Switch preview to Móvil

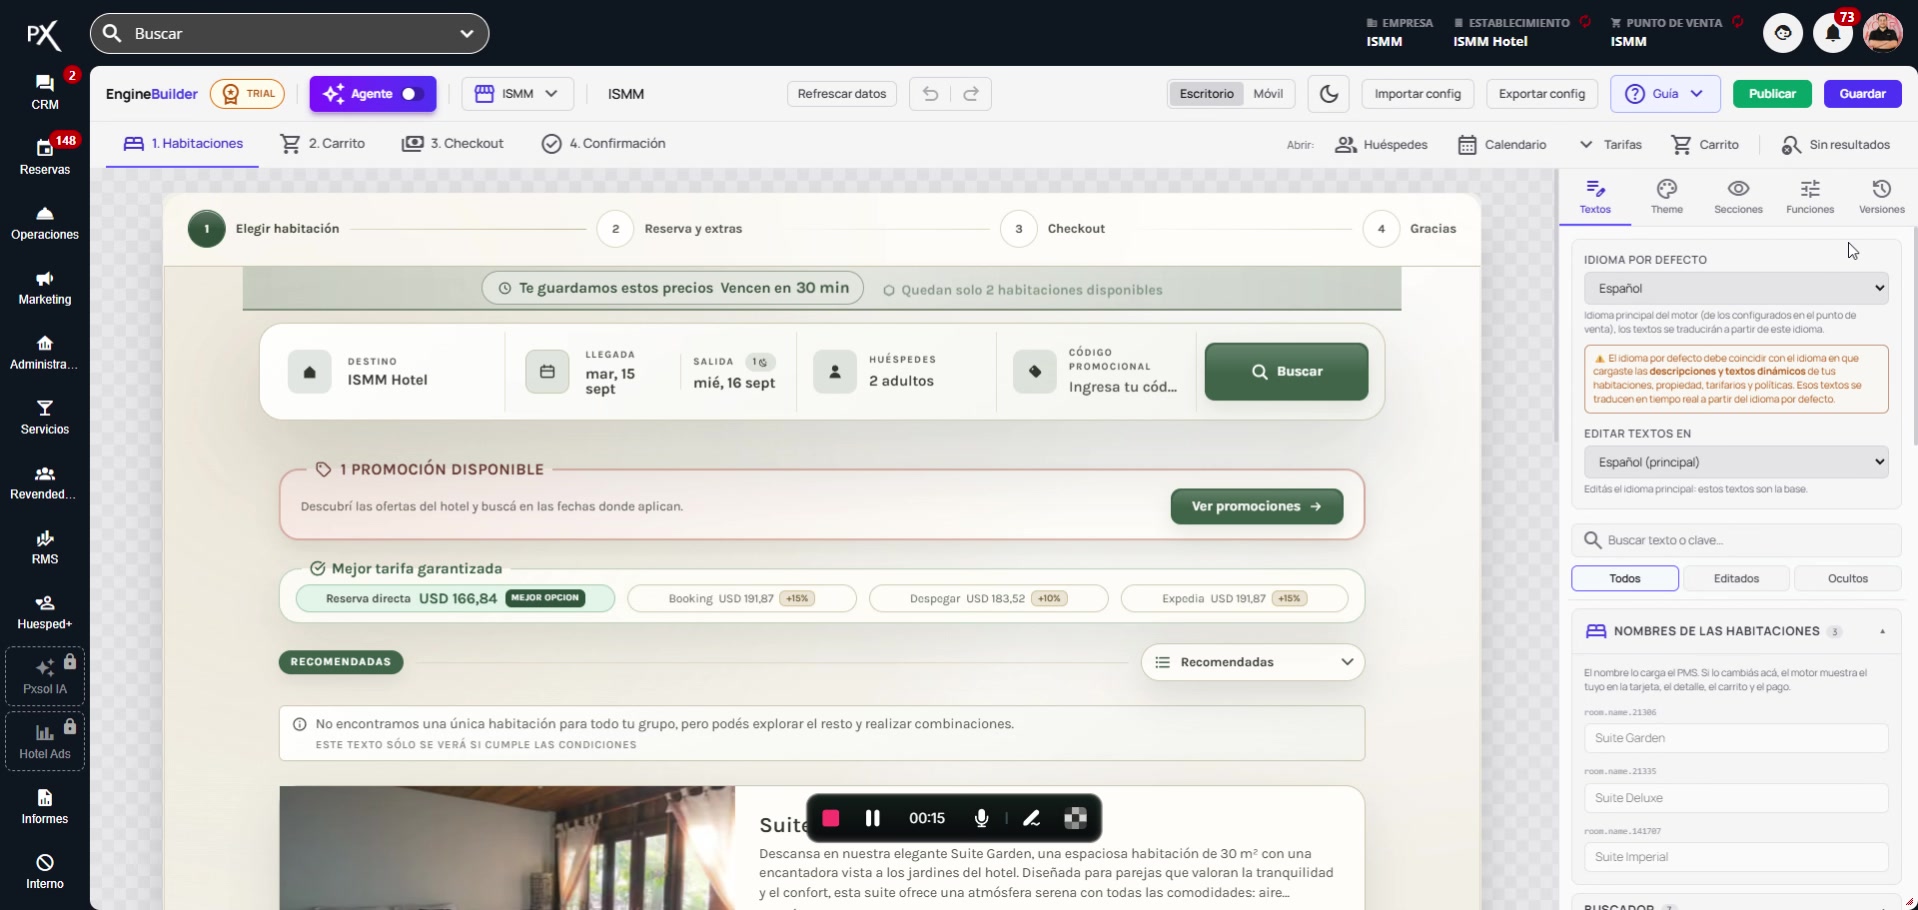click(x=1268, y=94)
